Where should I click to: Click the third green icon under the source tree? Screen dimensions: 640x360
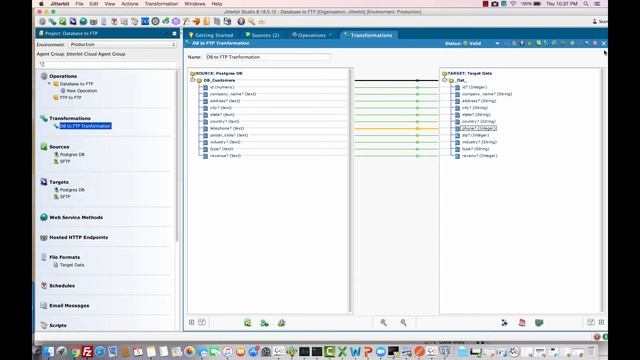coord(281,323)
